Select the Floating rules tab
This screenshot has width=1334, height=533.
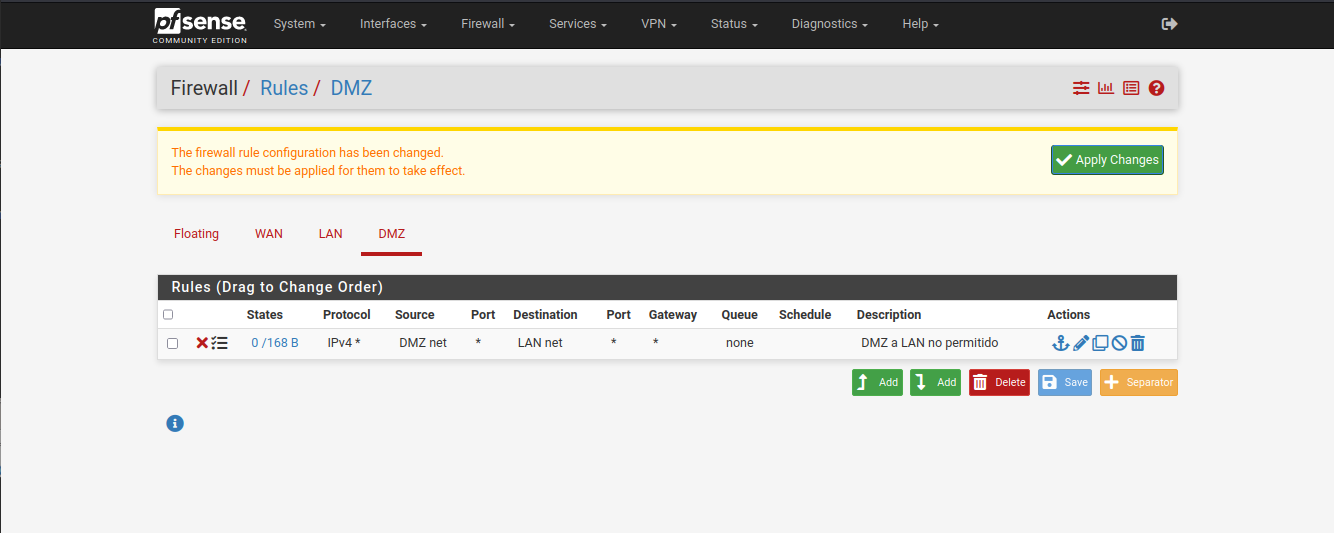click(x=196, y=234)
